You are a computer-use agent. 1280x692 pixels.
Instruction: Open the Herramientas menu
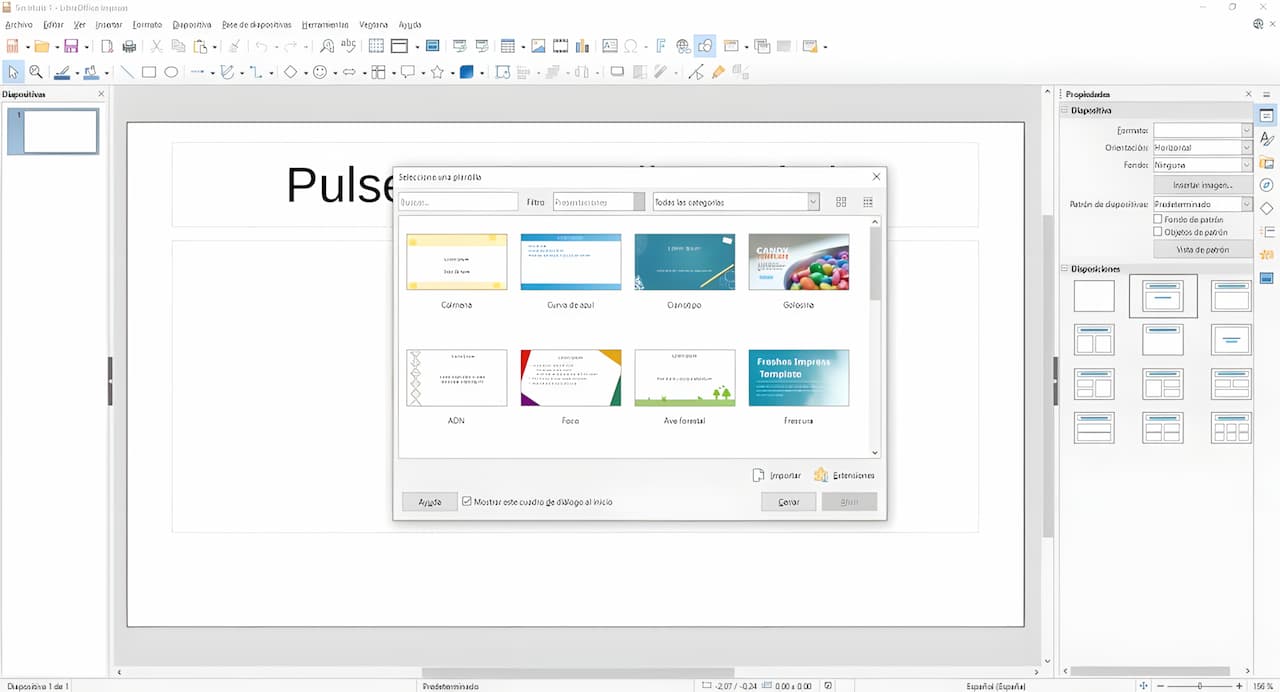coord(325,24)
